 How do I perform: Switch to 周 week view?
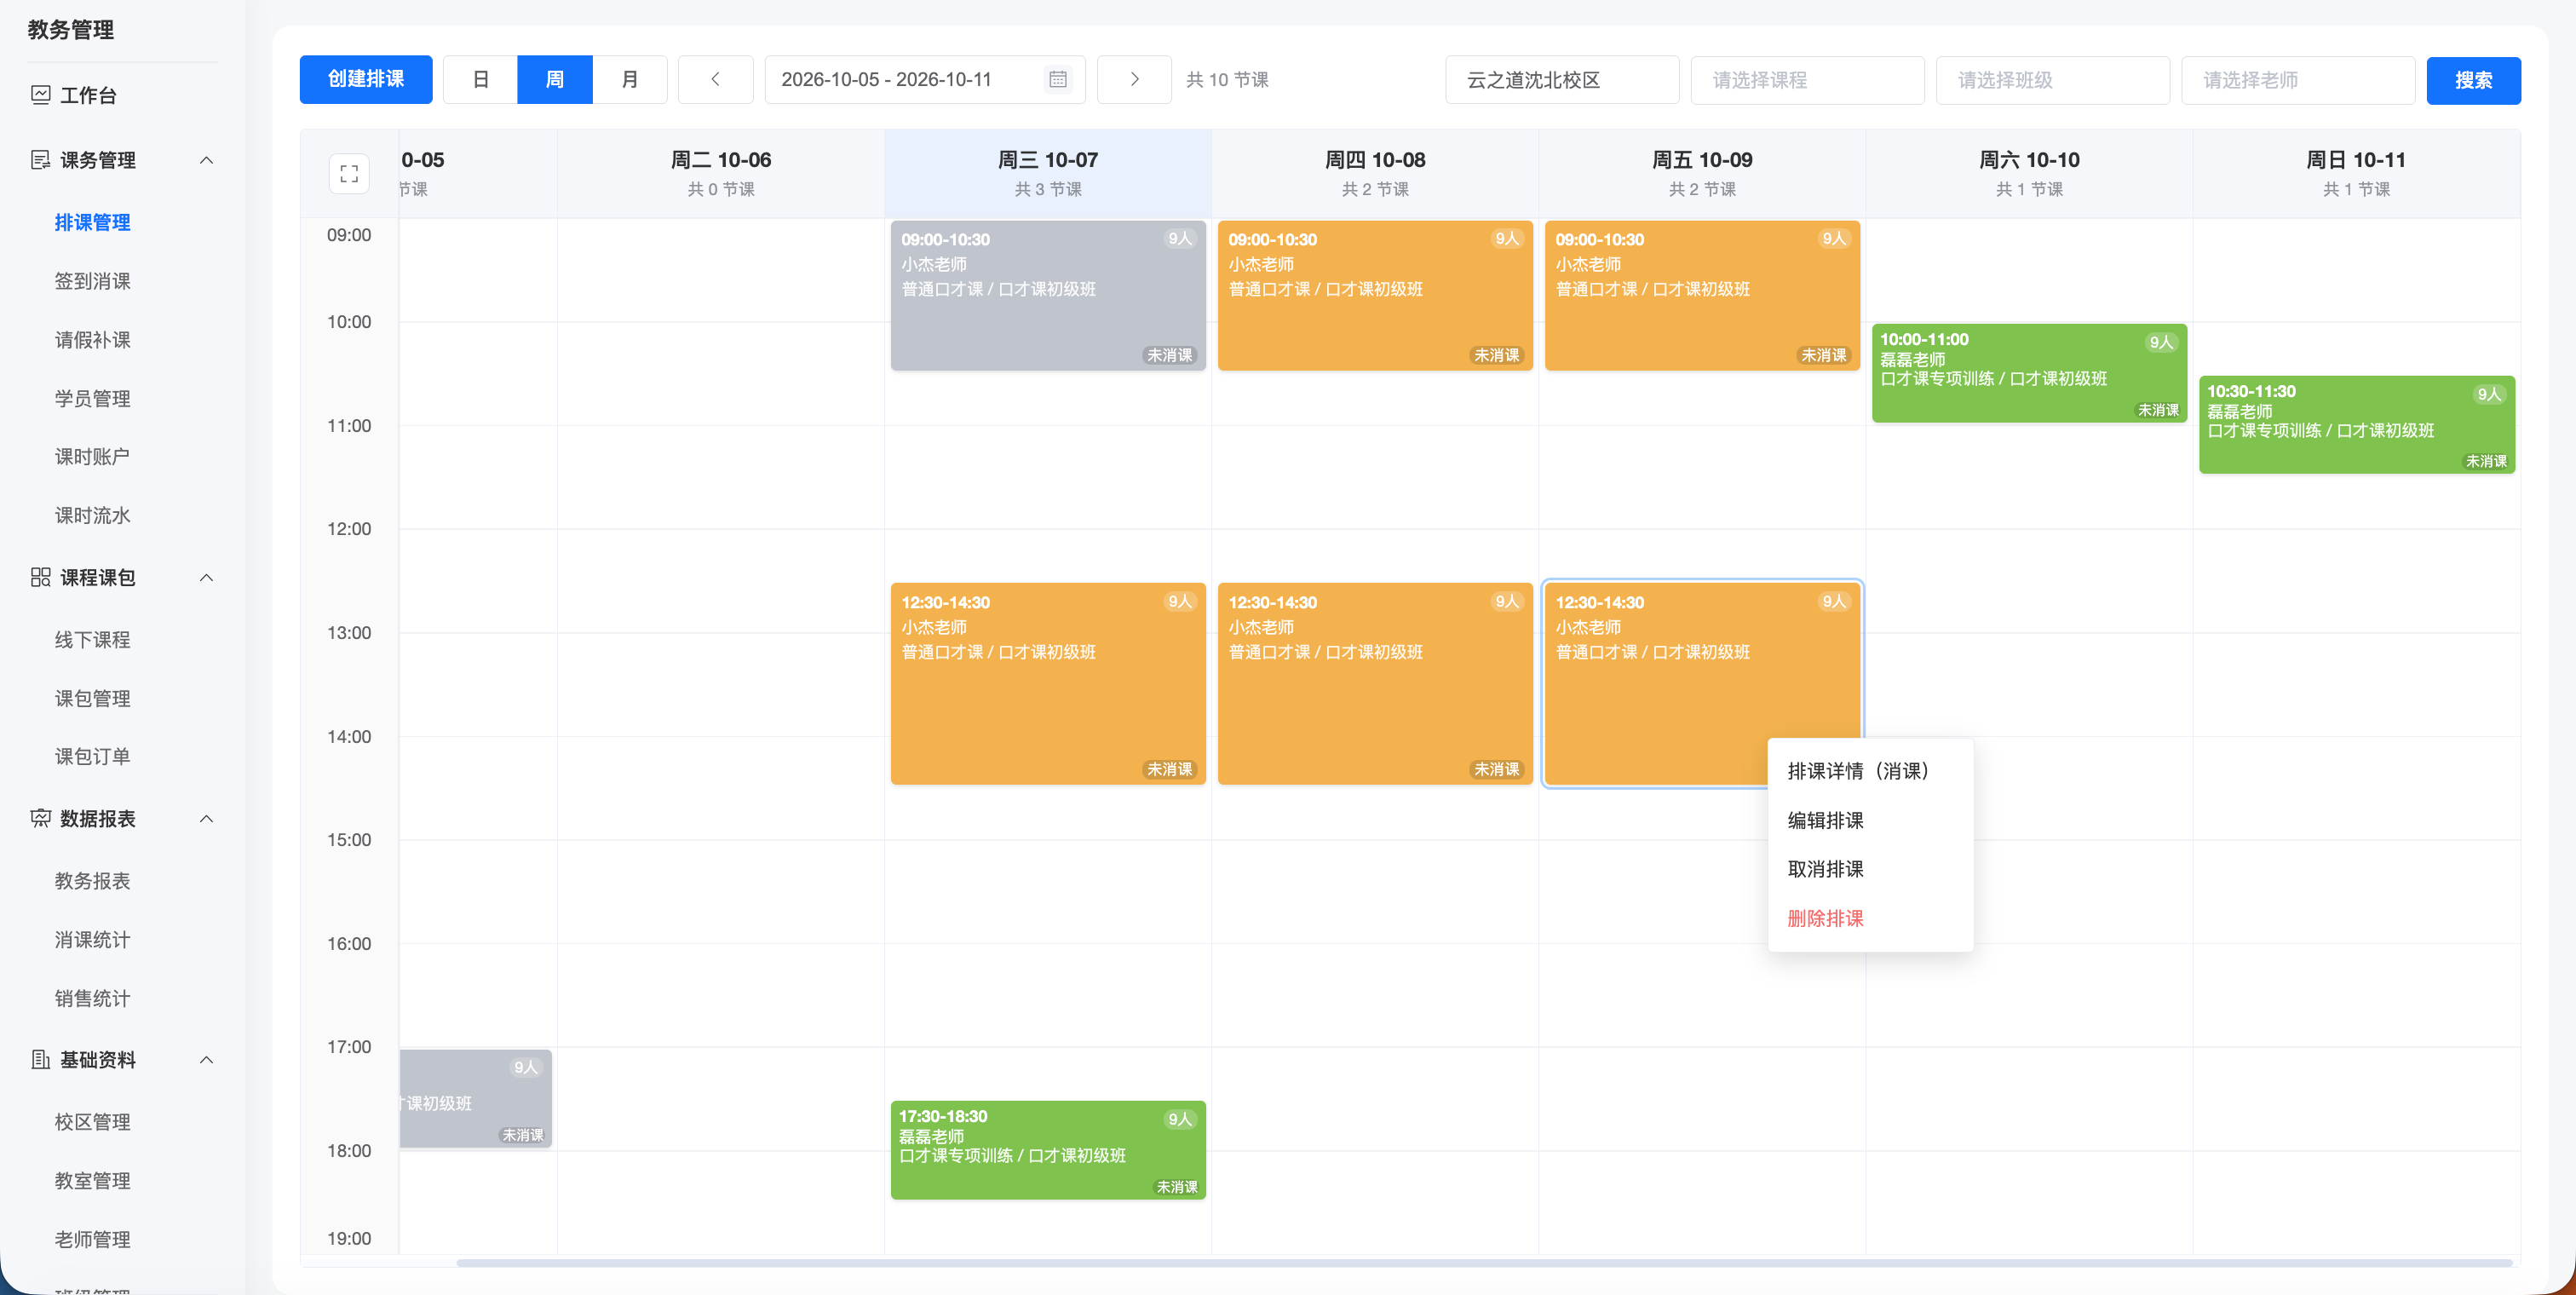click(555, 79)
